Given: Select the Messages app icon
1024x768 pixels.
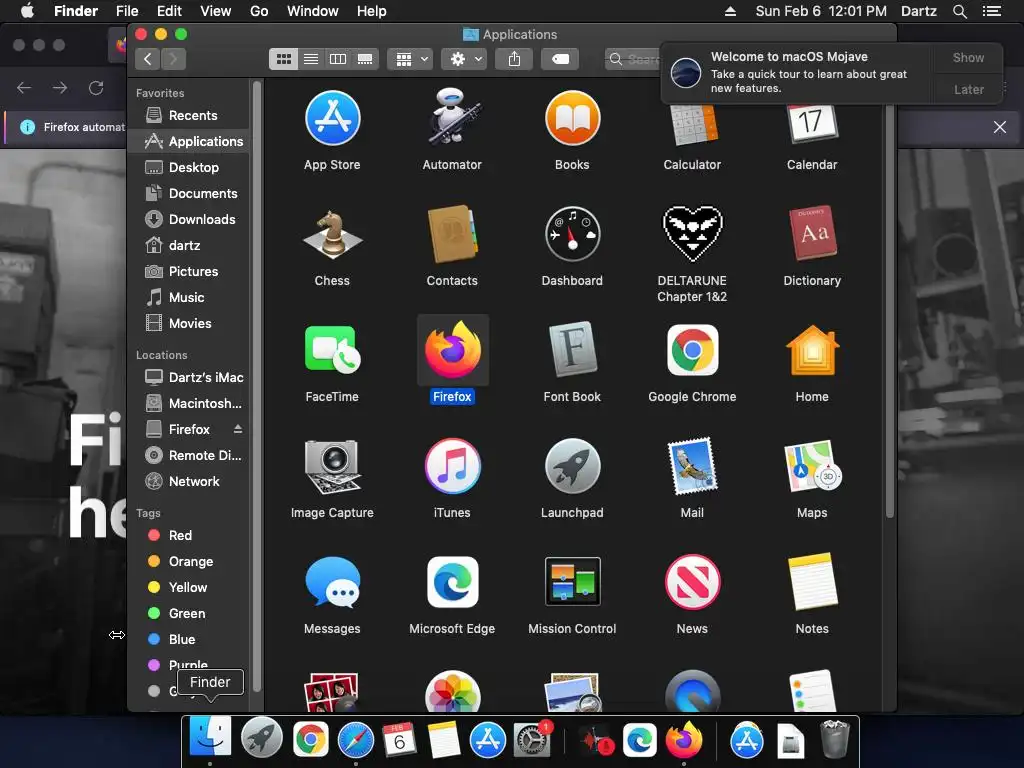Looking at the screenshot, I should point(332,582).
